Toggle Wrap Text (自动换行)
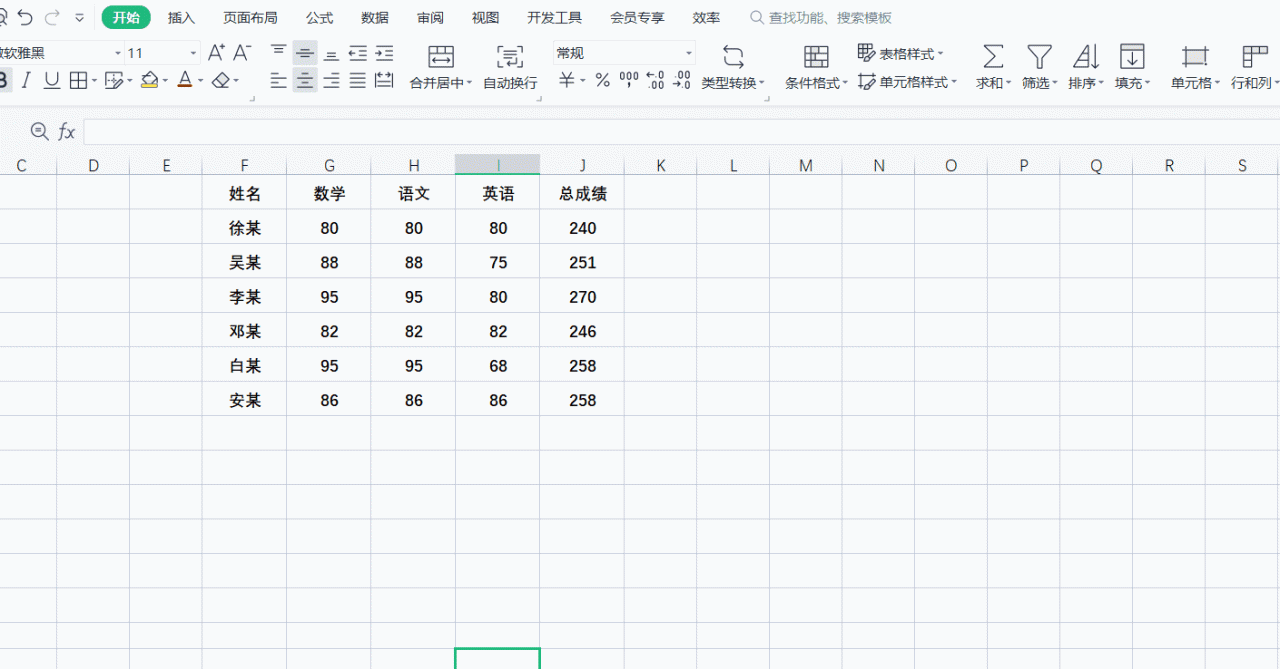 coord(510,67)
